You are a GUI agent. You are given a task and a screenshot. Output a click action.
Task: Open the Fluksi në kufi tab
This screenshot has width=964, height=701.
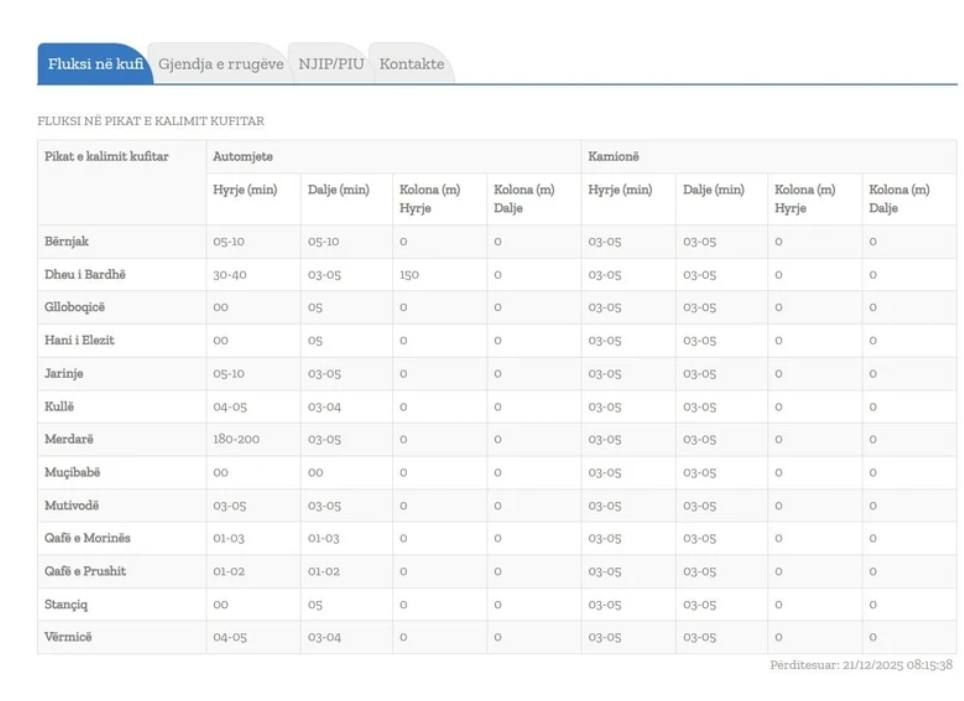coord(95,64)
